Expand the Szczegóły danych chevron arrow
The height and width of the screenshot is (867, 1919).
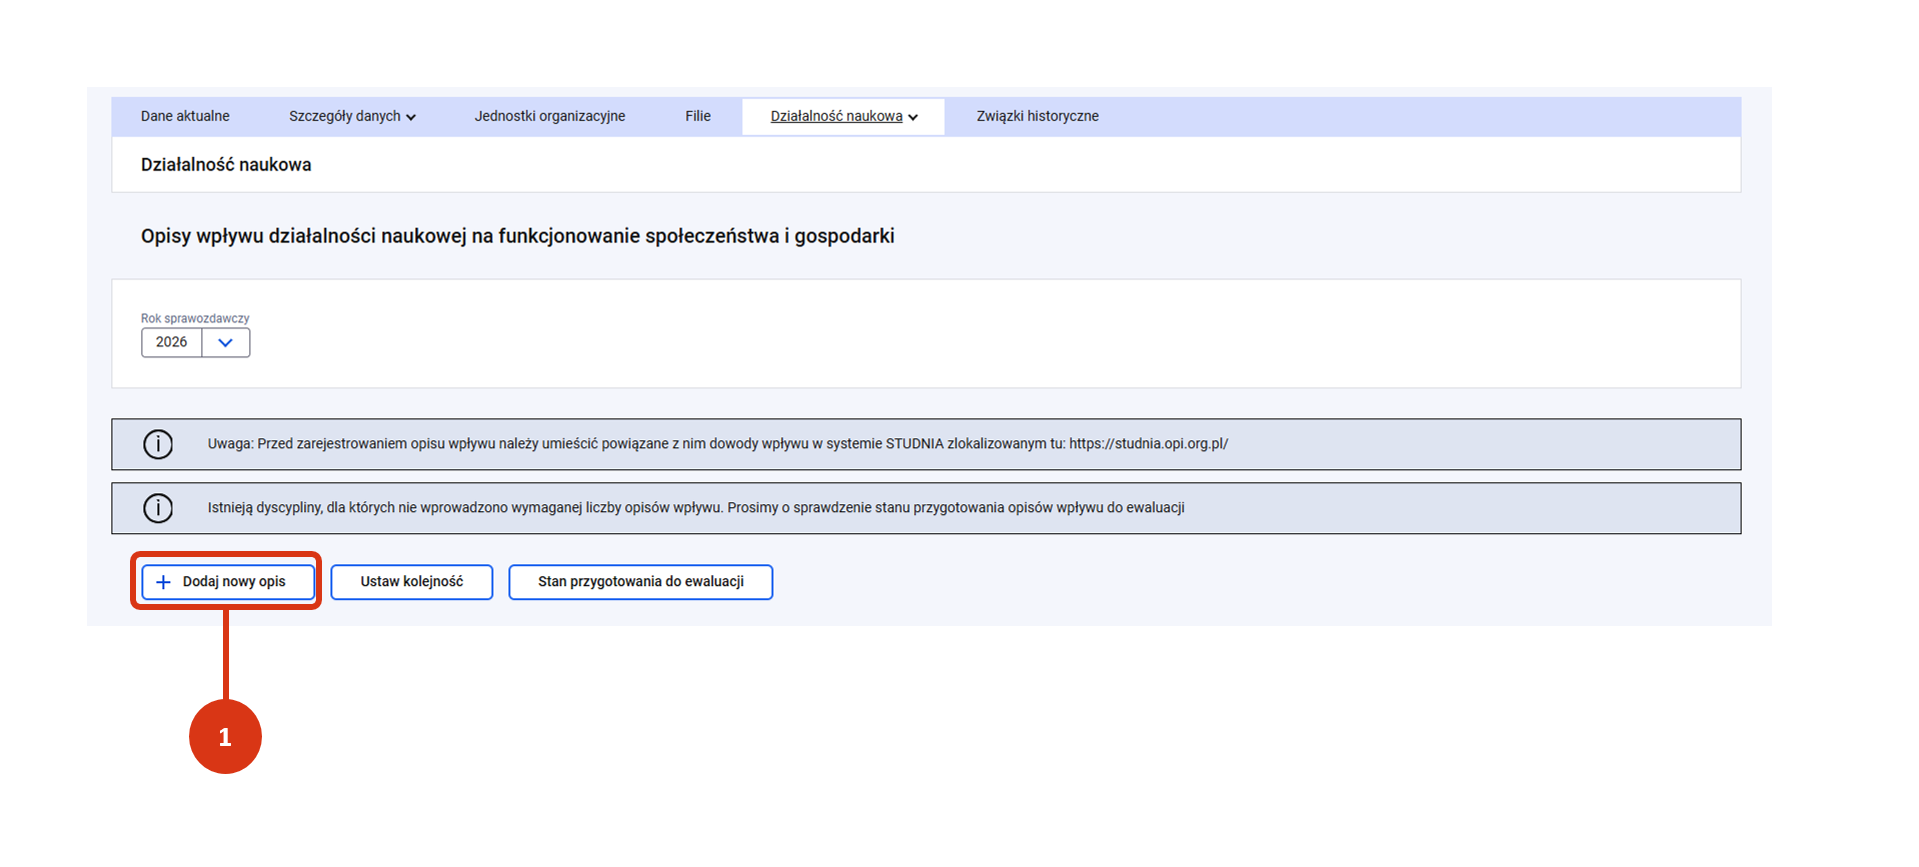click(x=411, y=117)
